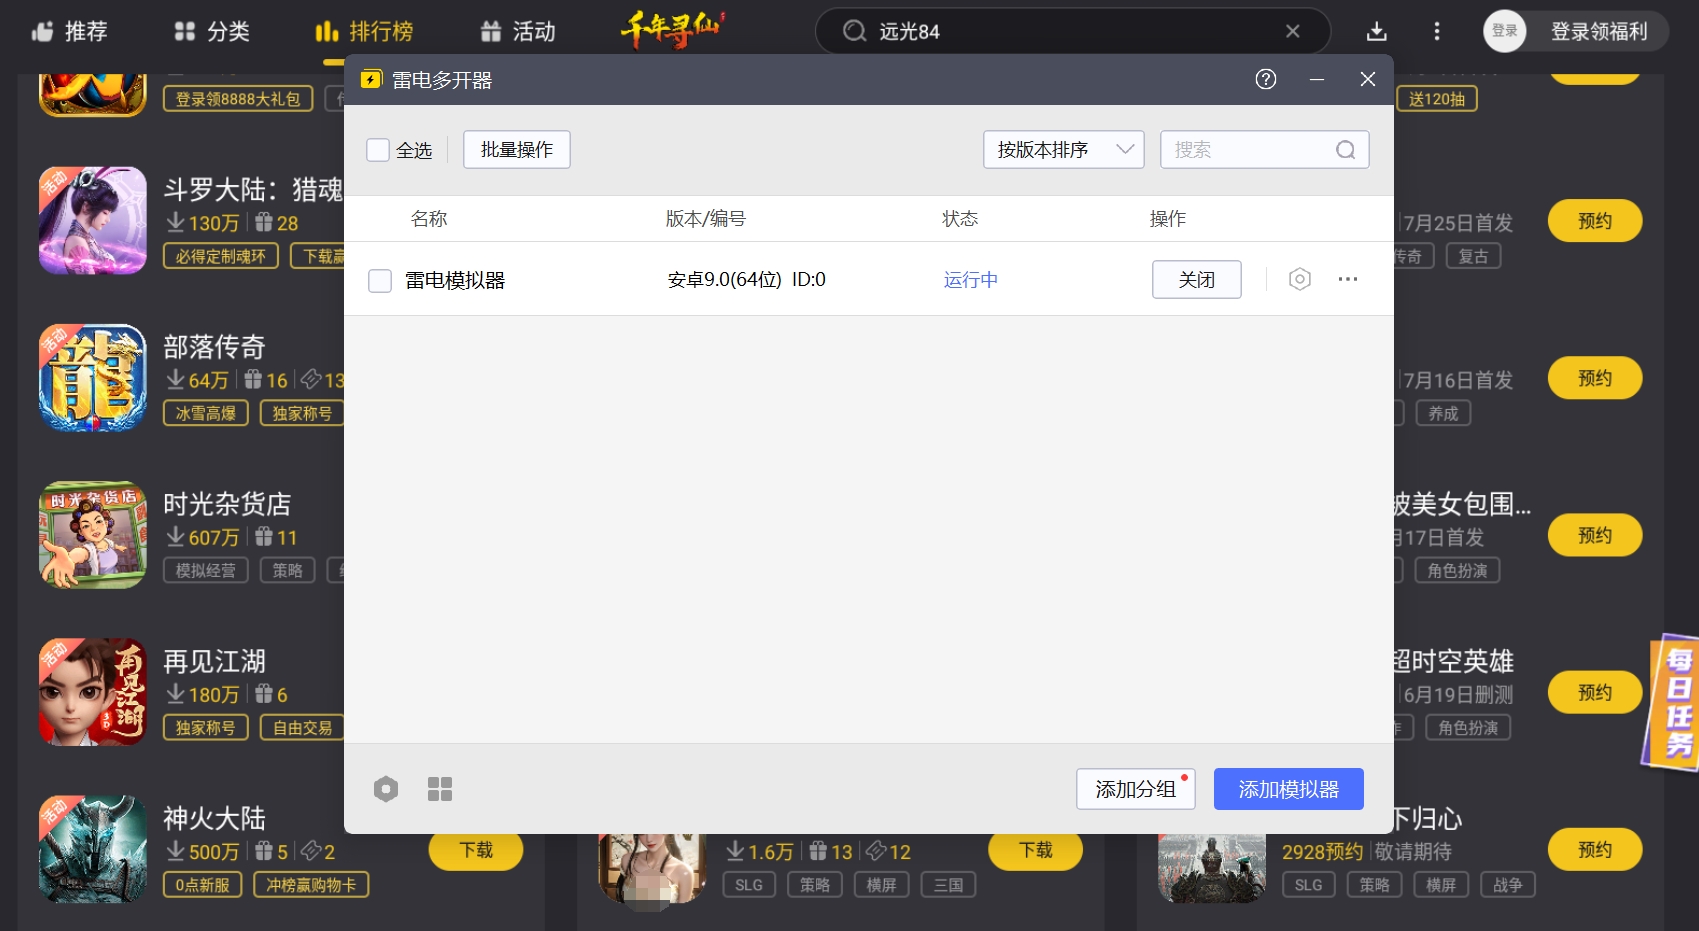
Task: Click the 关闭 button for 雷电模拟器
Action: (1197, 280)
